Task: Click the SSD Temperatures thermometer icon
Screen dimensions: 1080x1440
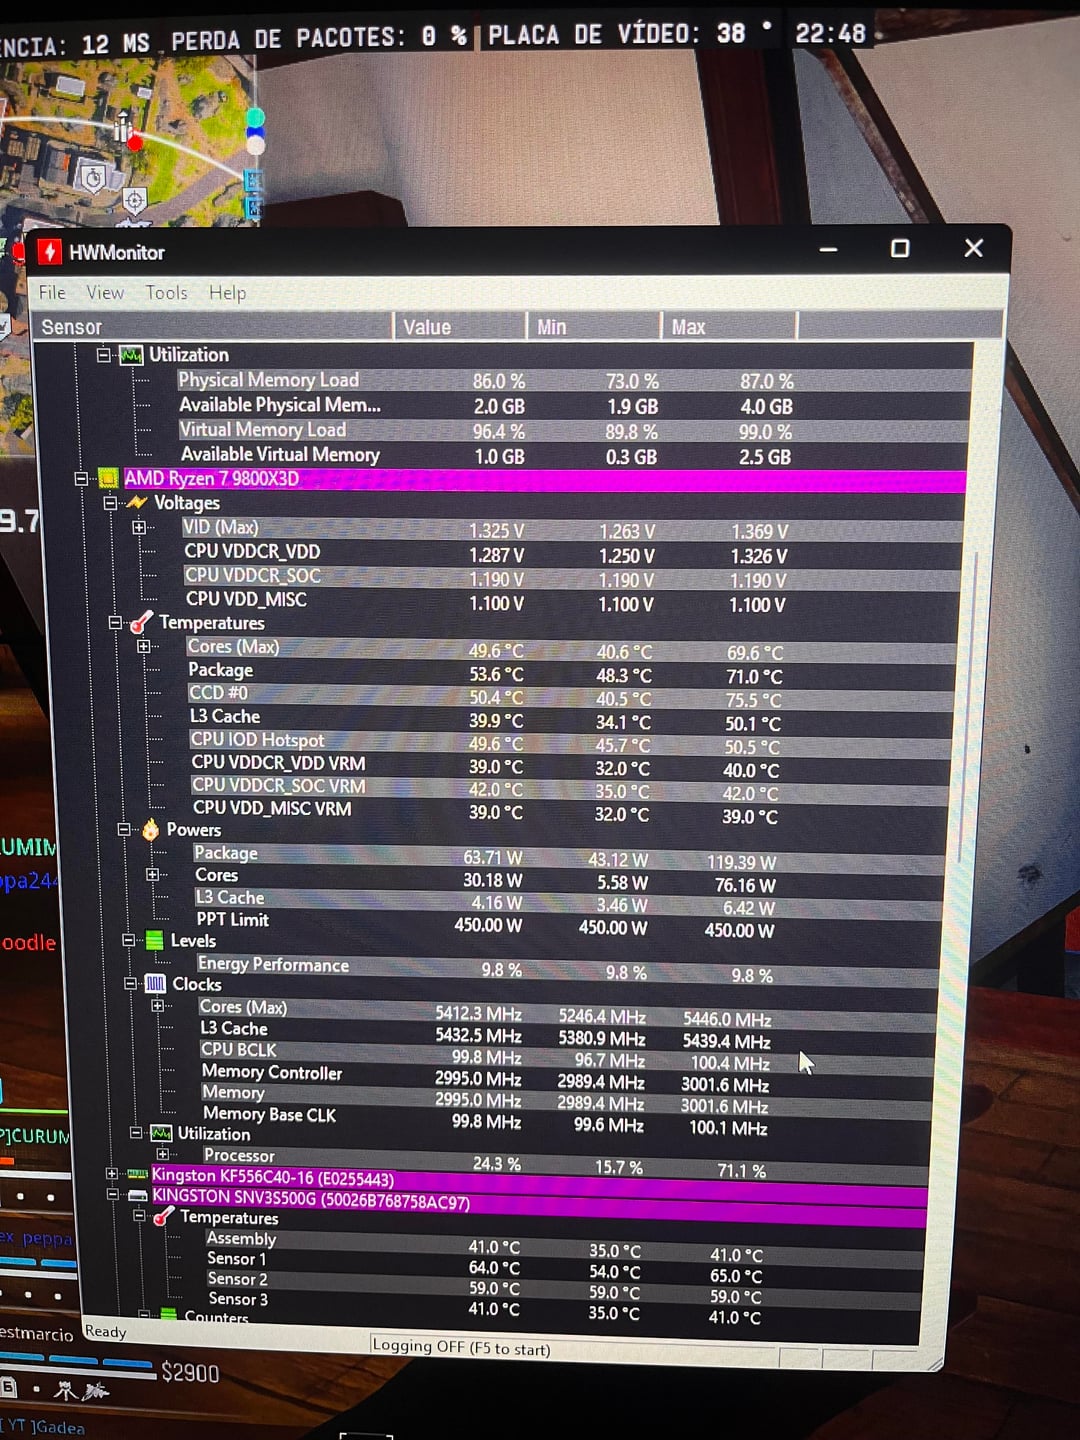Action: click(163, 1216)
